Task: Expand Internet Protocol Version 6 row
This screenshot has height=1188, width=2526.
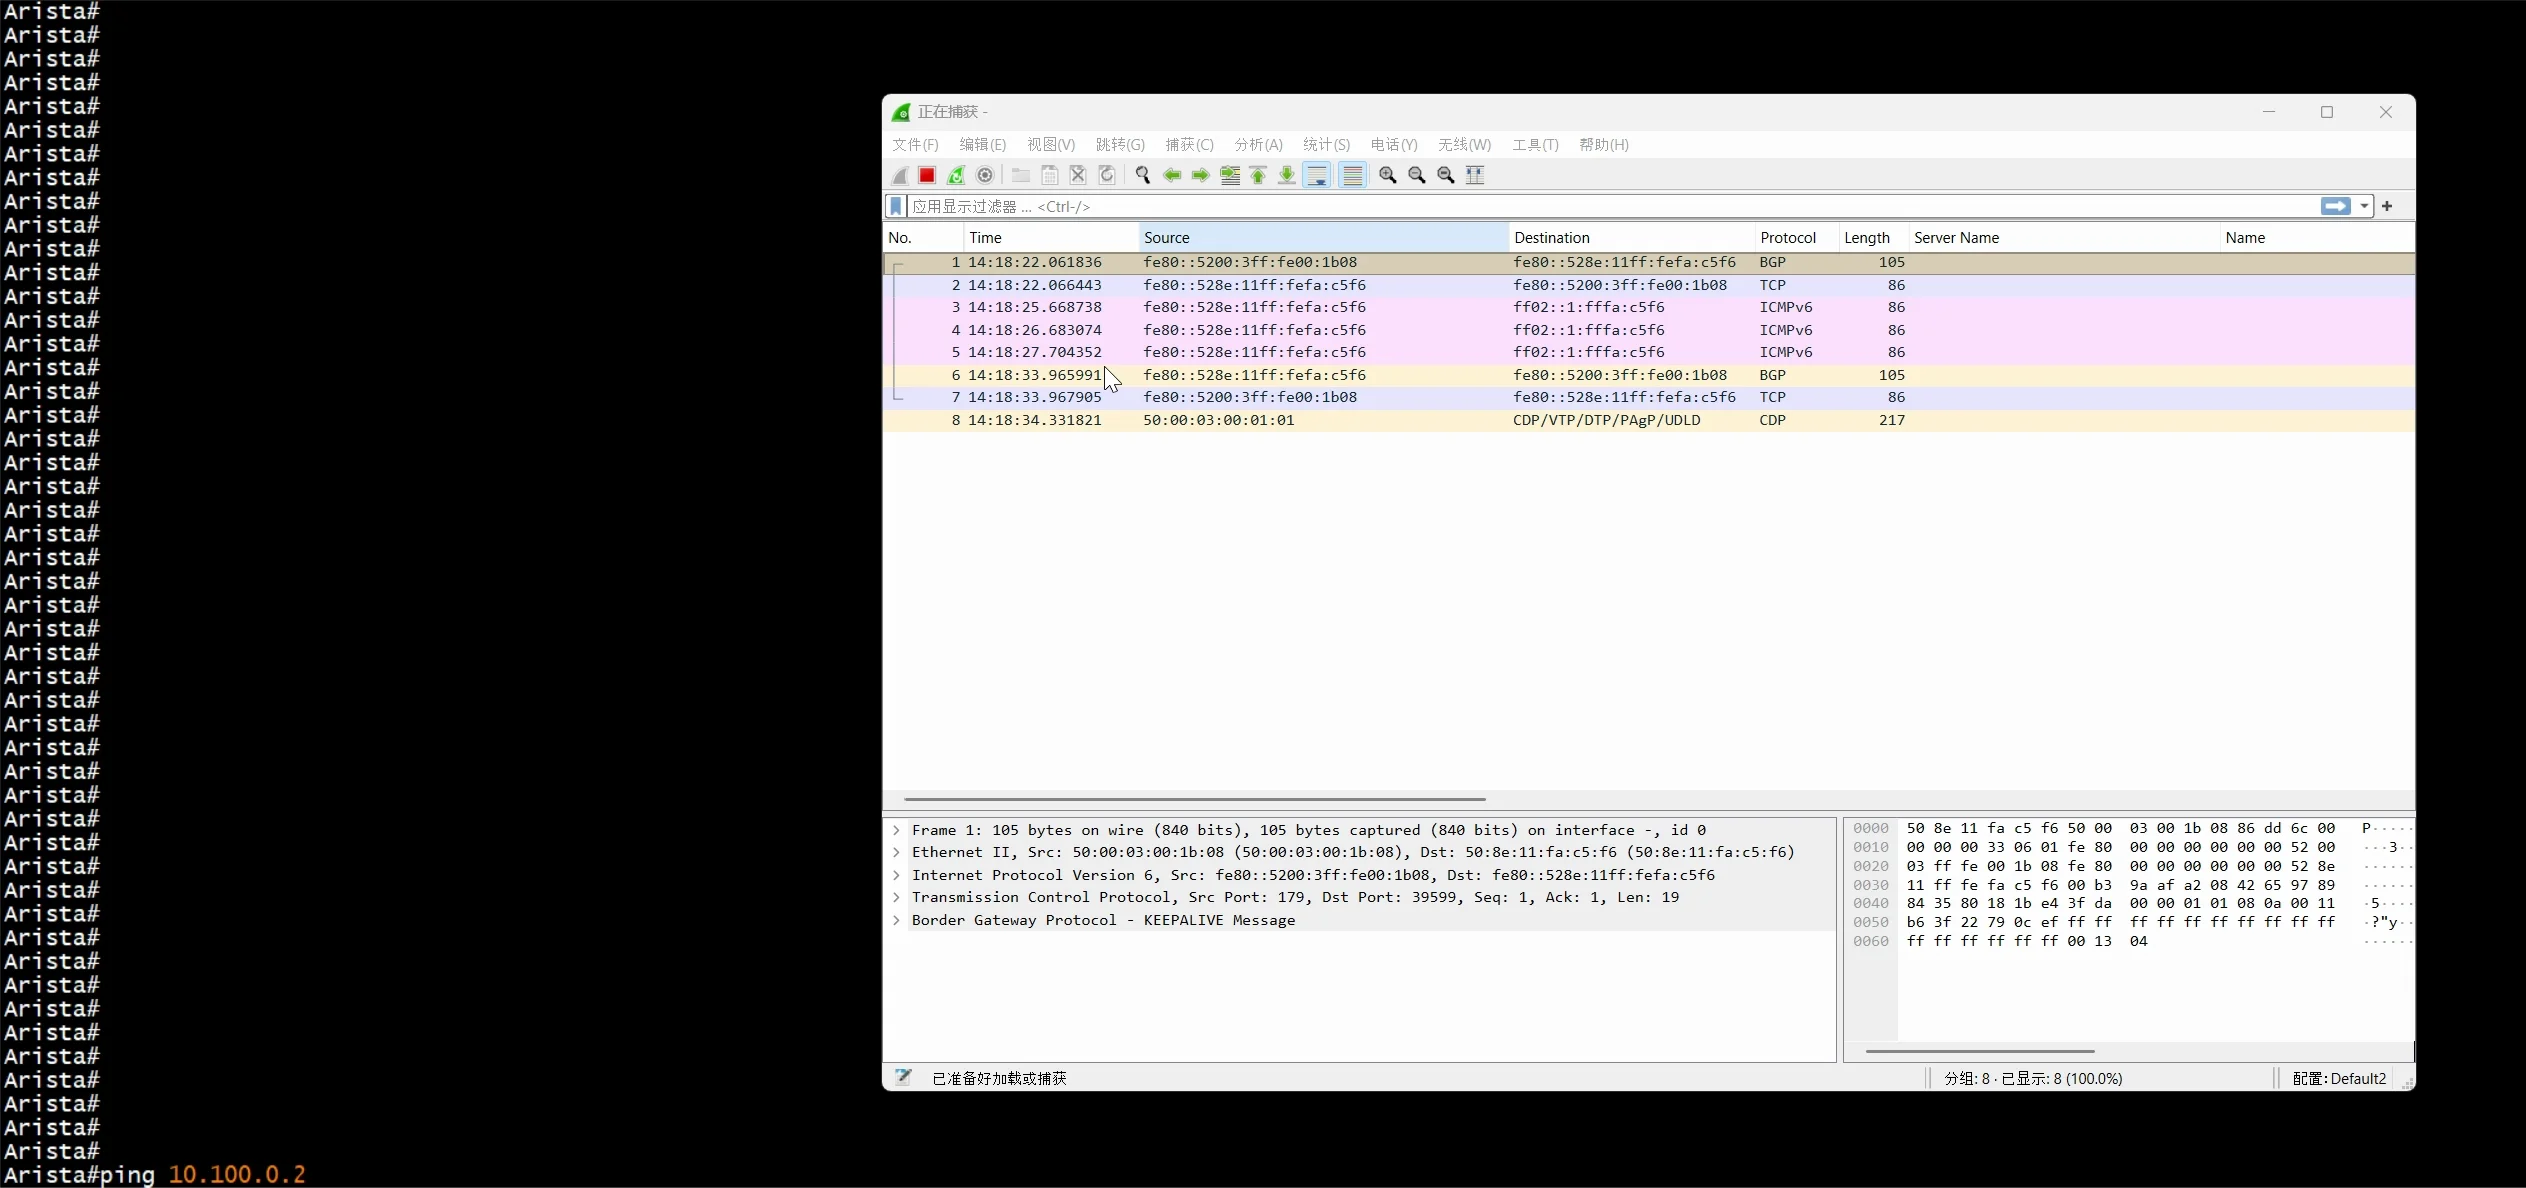Action: coord(897,875)
